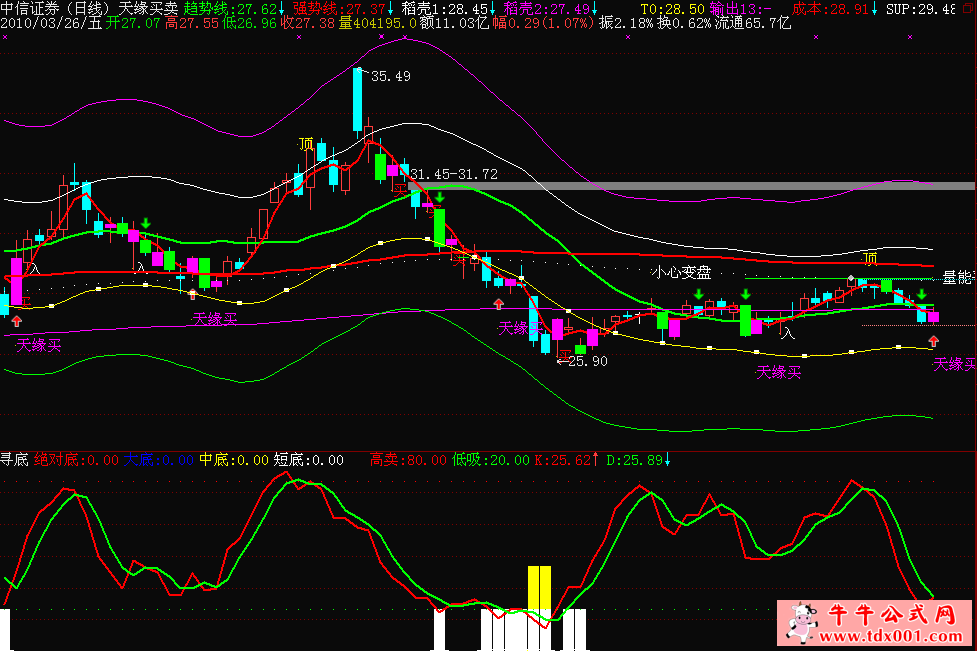This screenshot has height=651, width=977.
Task: Click the 强势线:27.37 value
Action: [x=339, y=9]
